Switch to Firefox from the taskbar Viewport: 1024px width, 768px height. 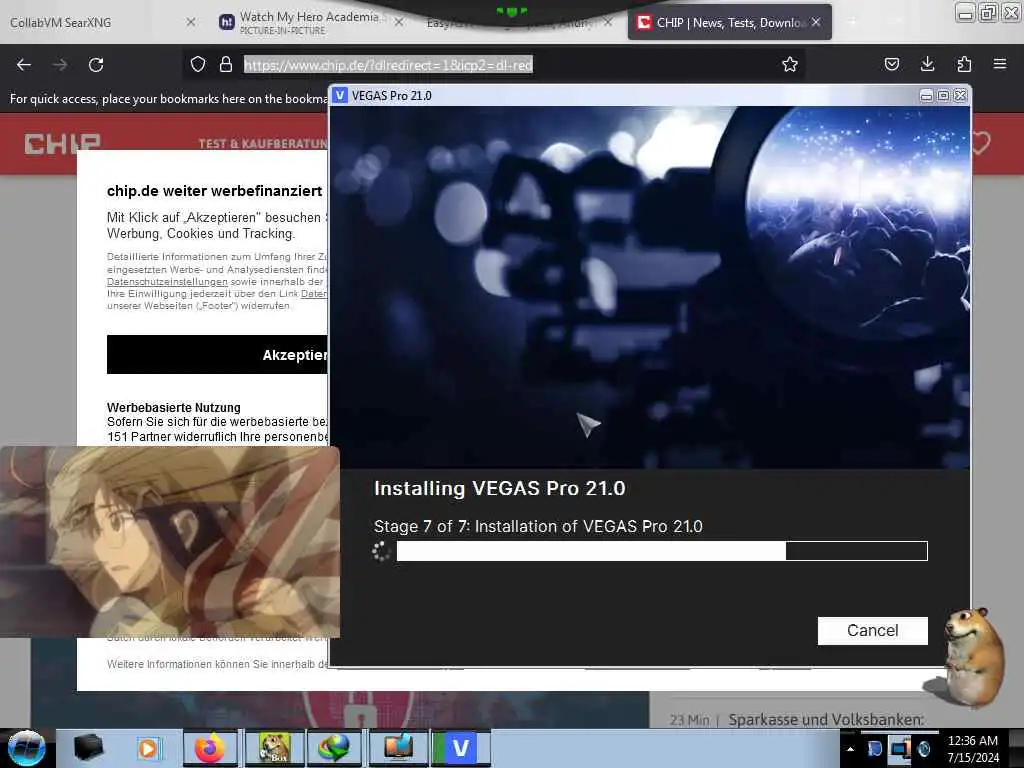point(210,748)
